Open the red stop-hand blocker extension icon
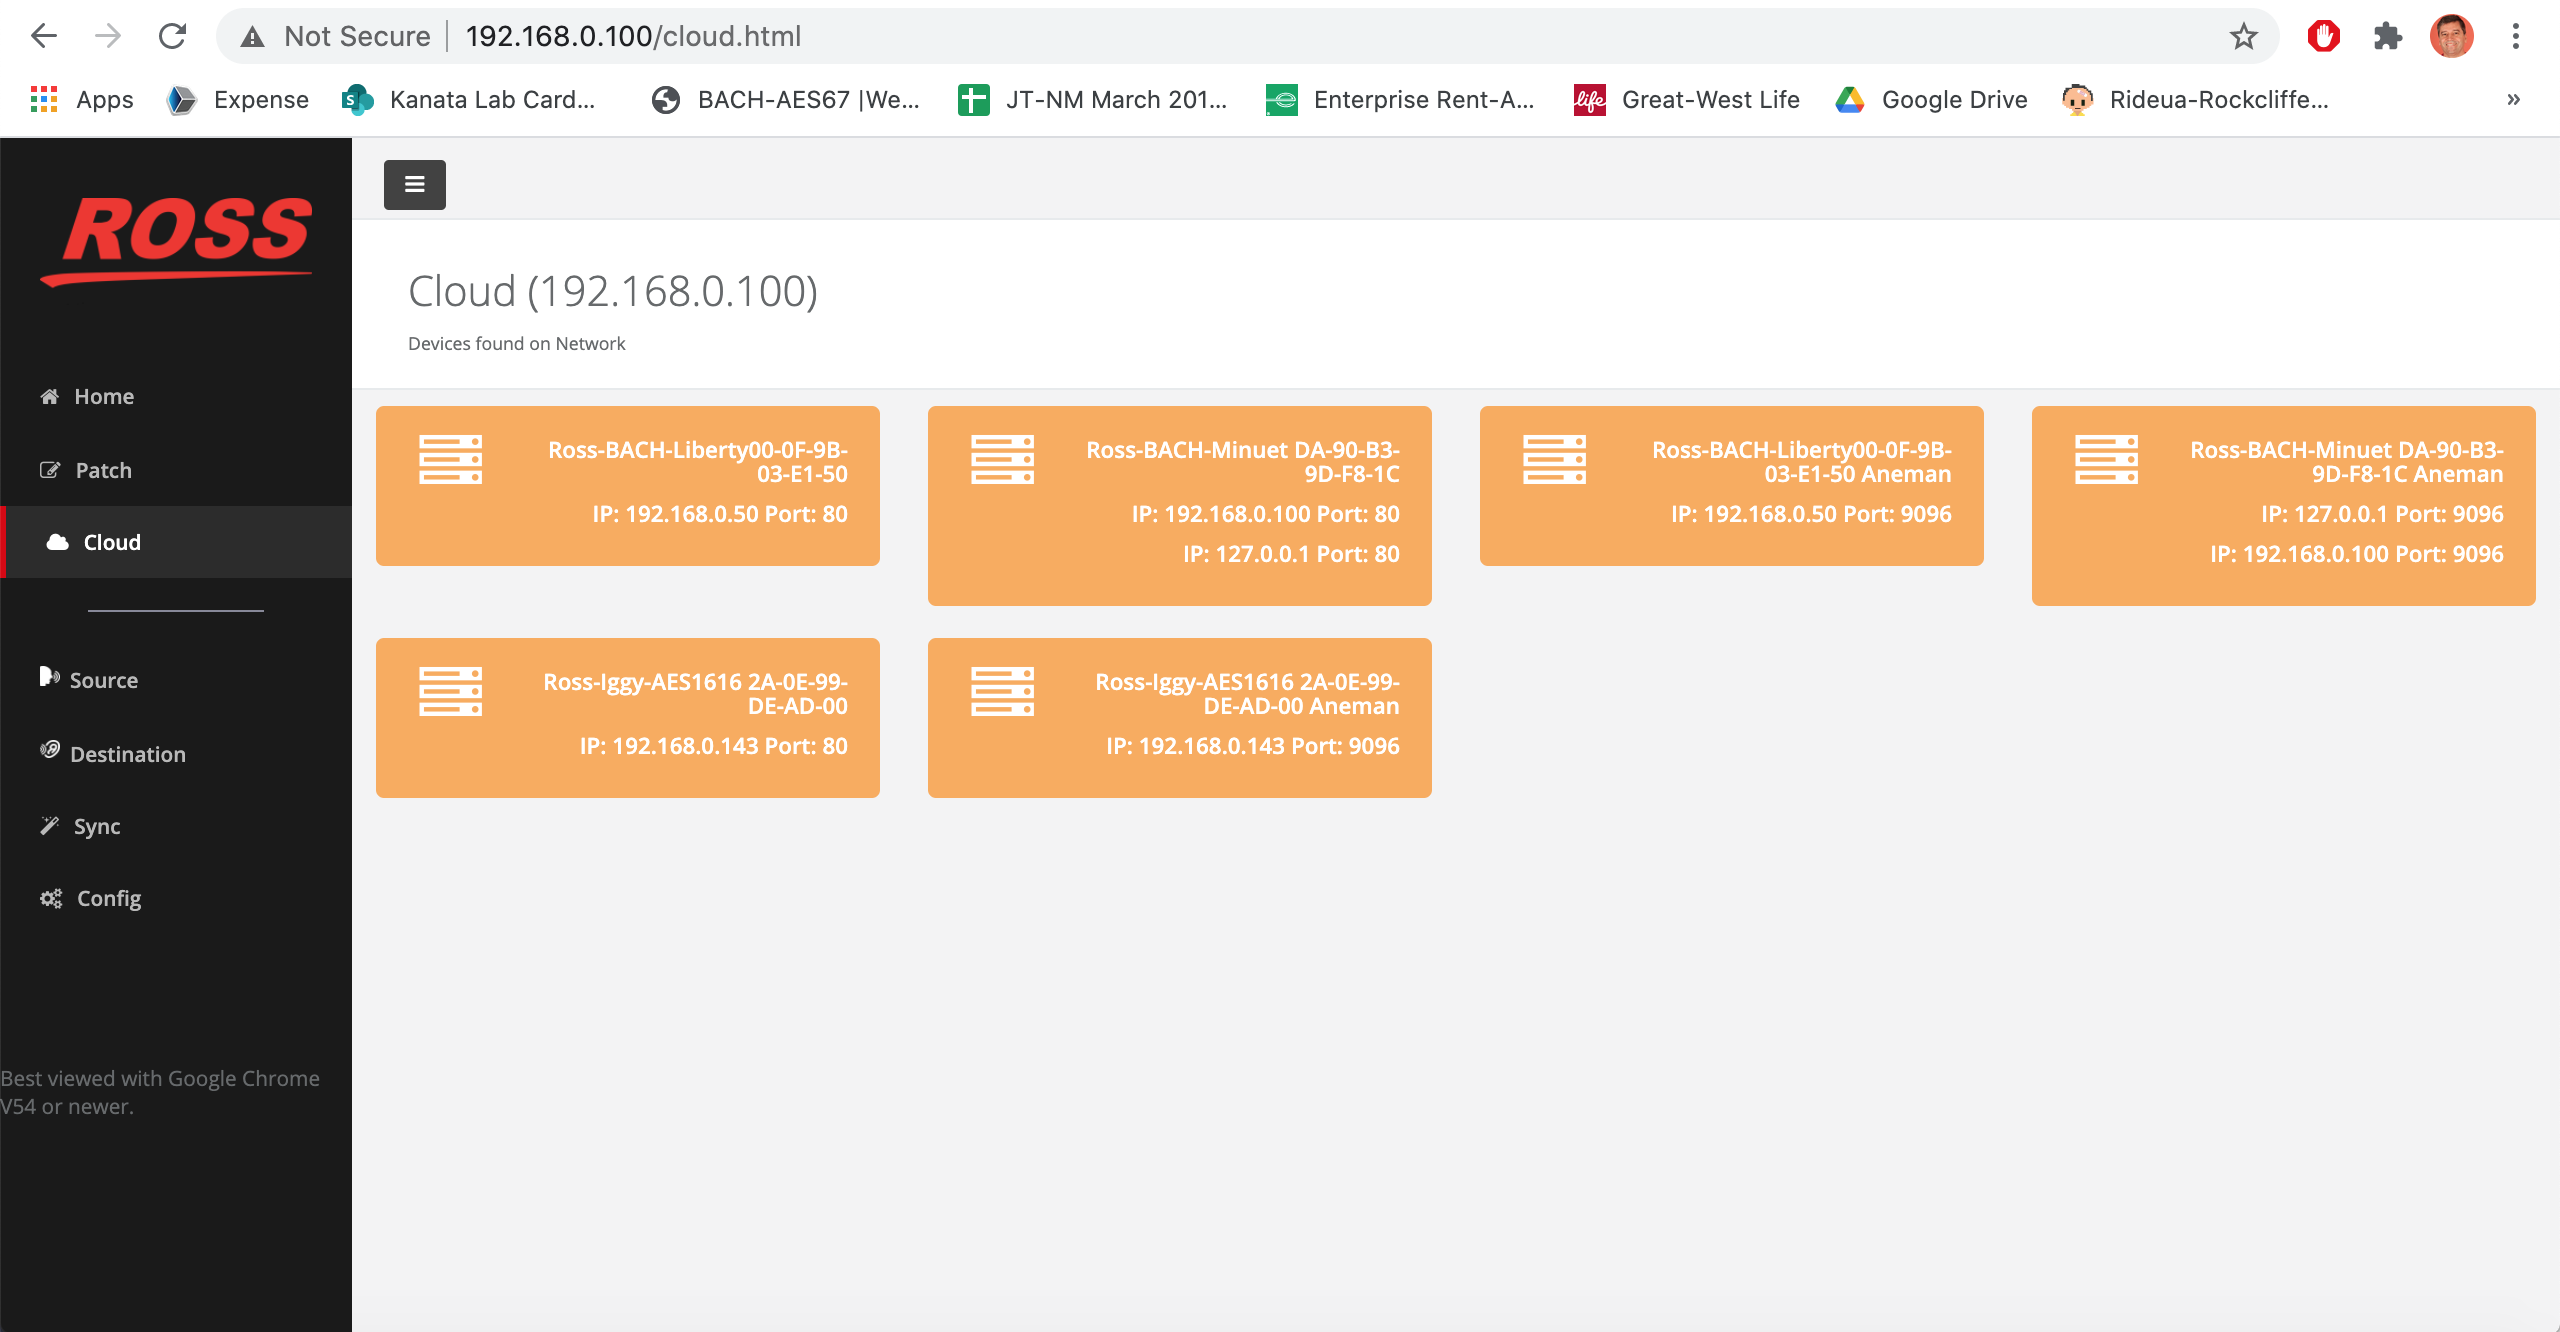Screen dimensions: 2560x1332 pos(2324,36)
